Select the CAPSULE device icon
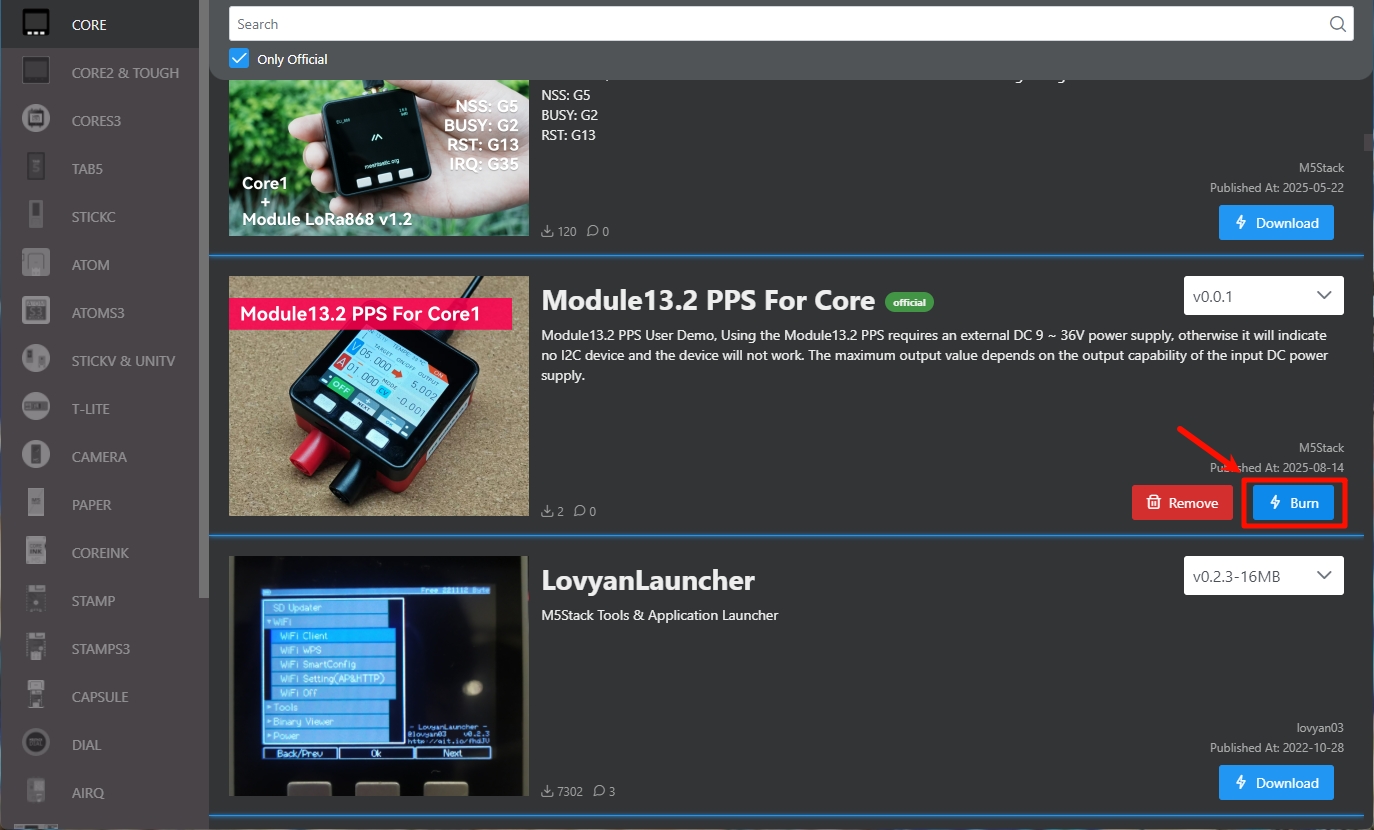 pyautogui.click(x=36, y=696)
